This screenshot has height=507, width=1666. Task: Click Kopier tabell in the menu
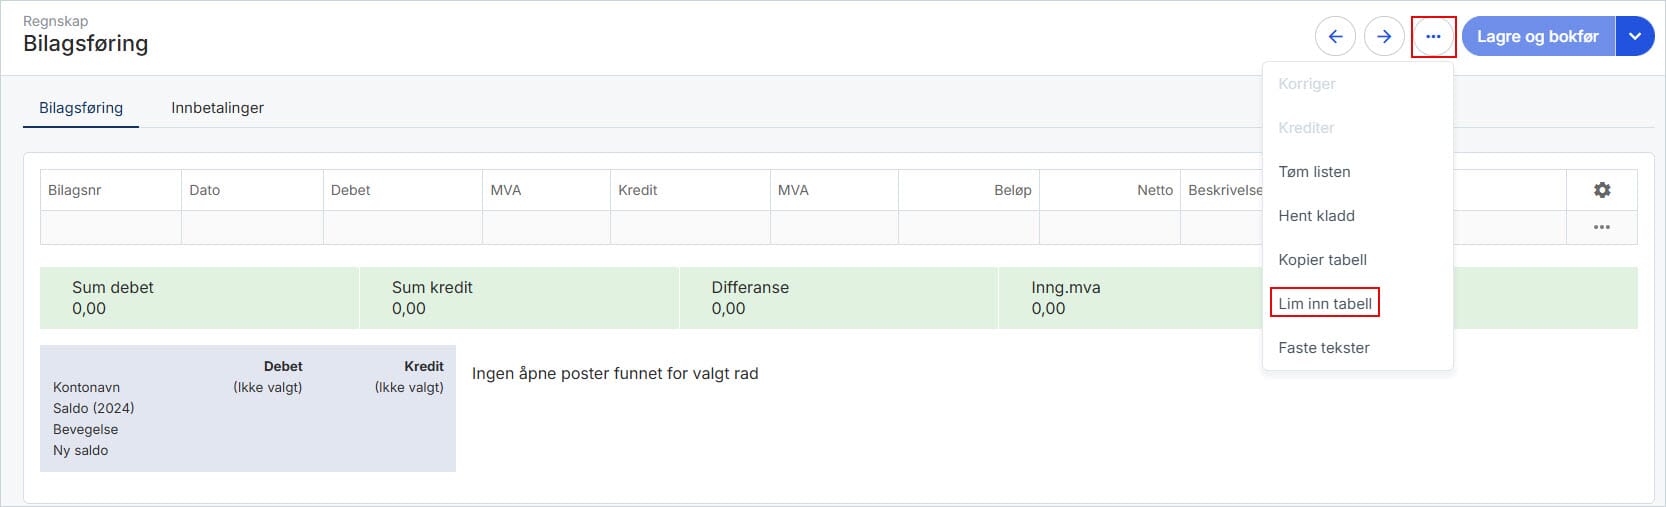1322,260
